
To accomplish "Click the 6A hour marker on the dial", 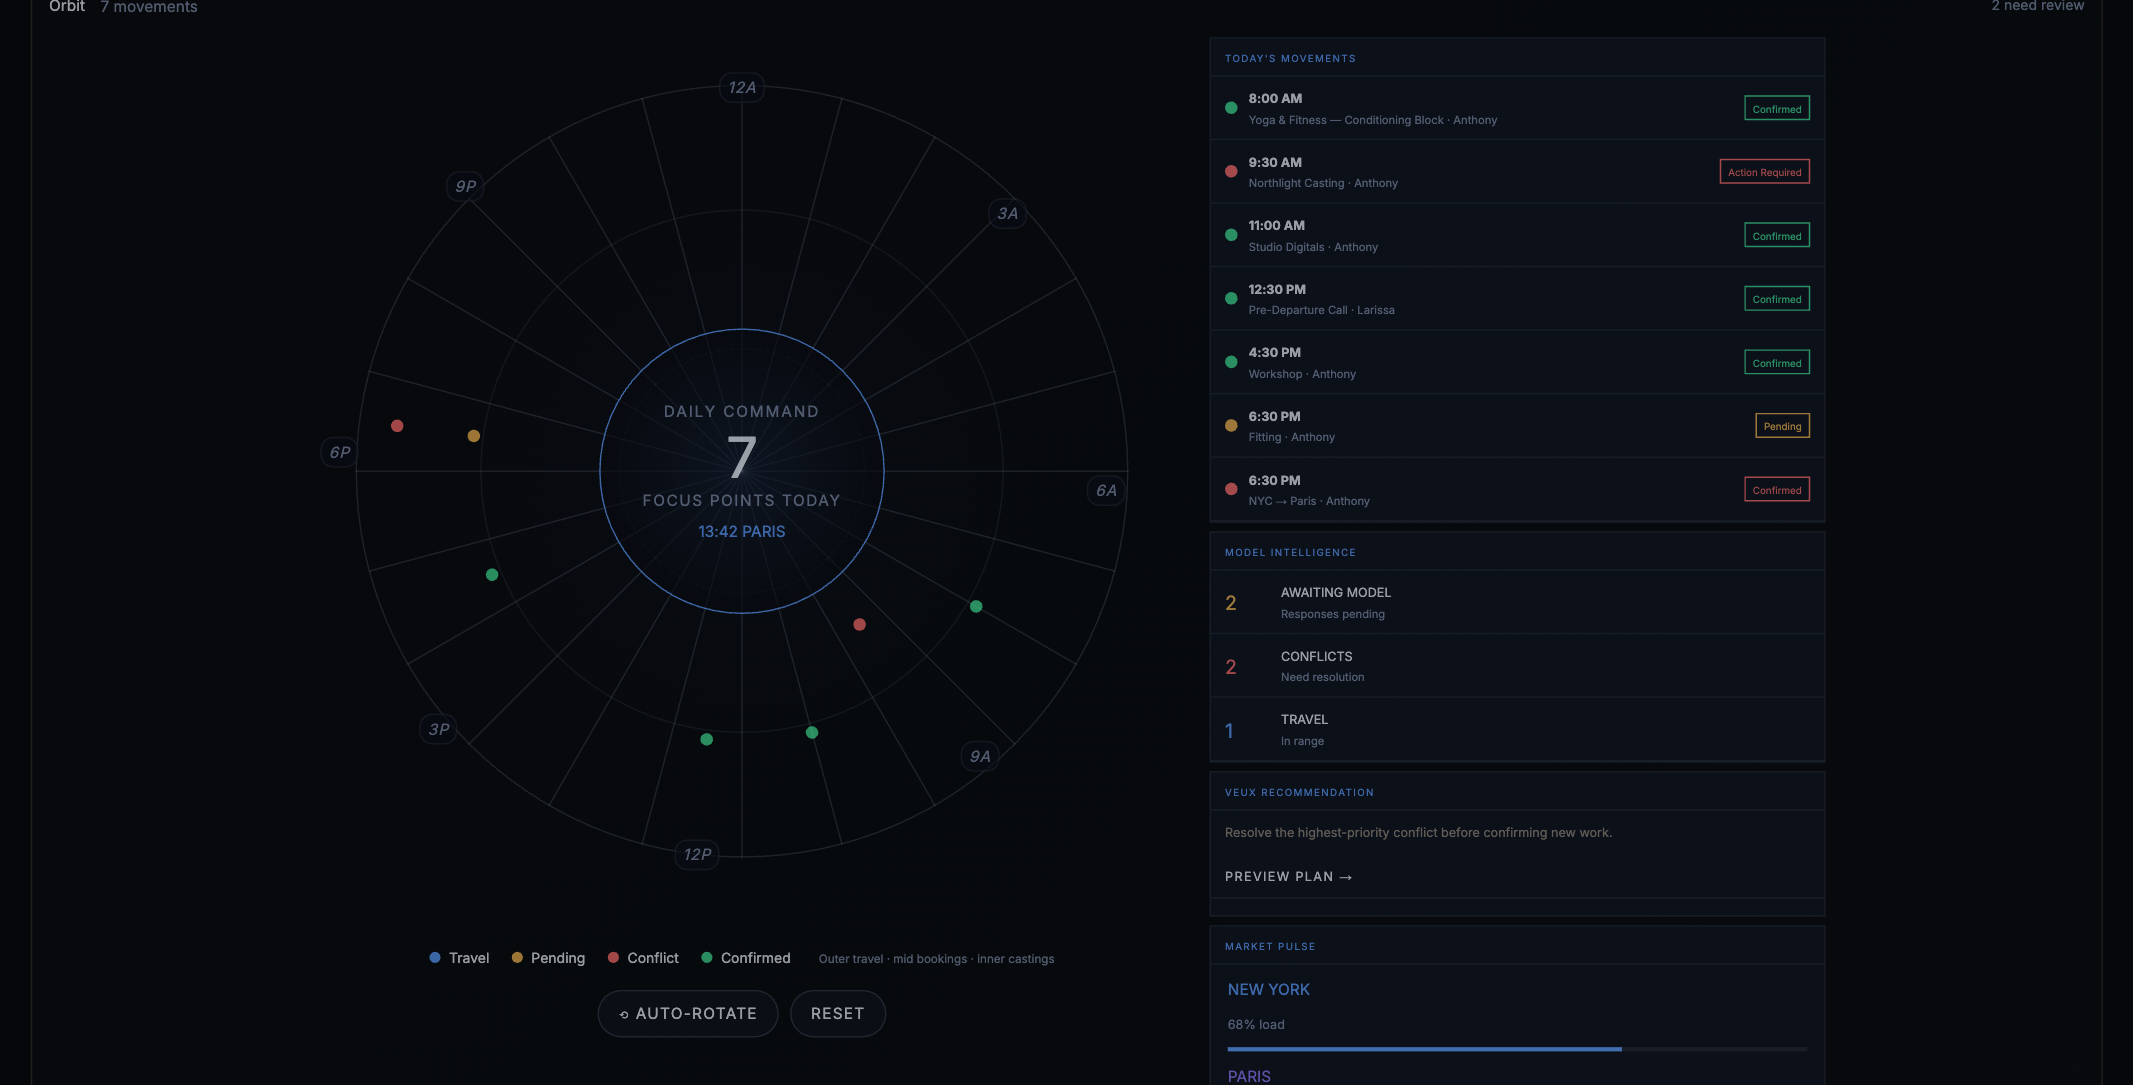I will [x=1106, y=490].
